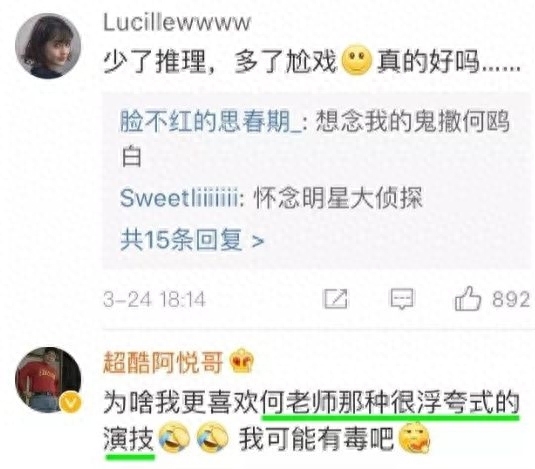Screen dimensions: 535x469
Task: Click the underlined text 何老师那种很浮夸式的
Action: (390, 402)
